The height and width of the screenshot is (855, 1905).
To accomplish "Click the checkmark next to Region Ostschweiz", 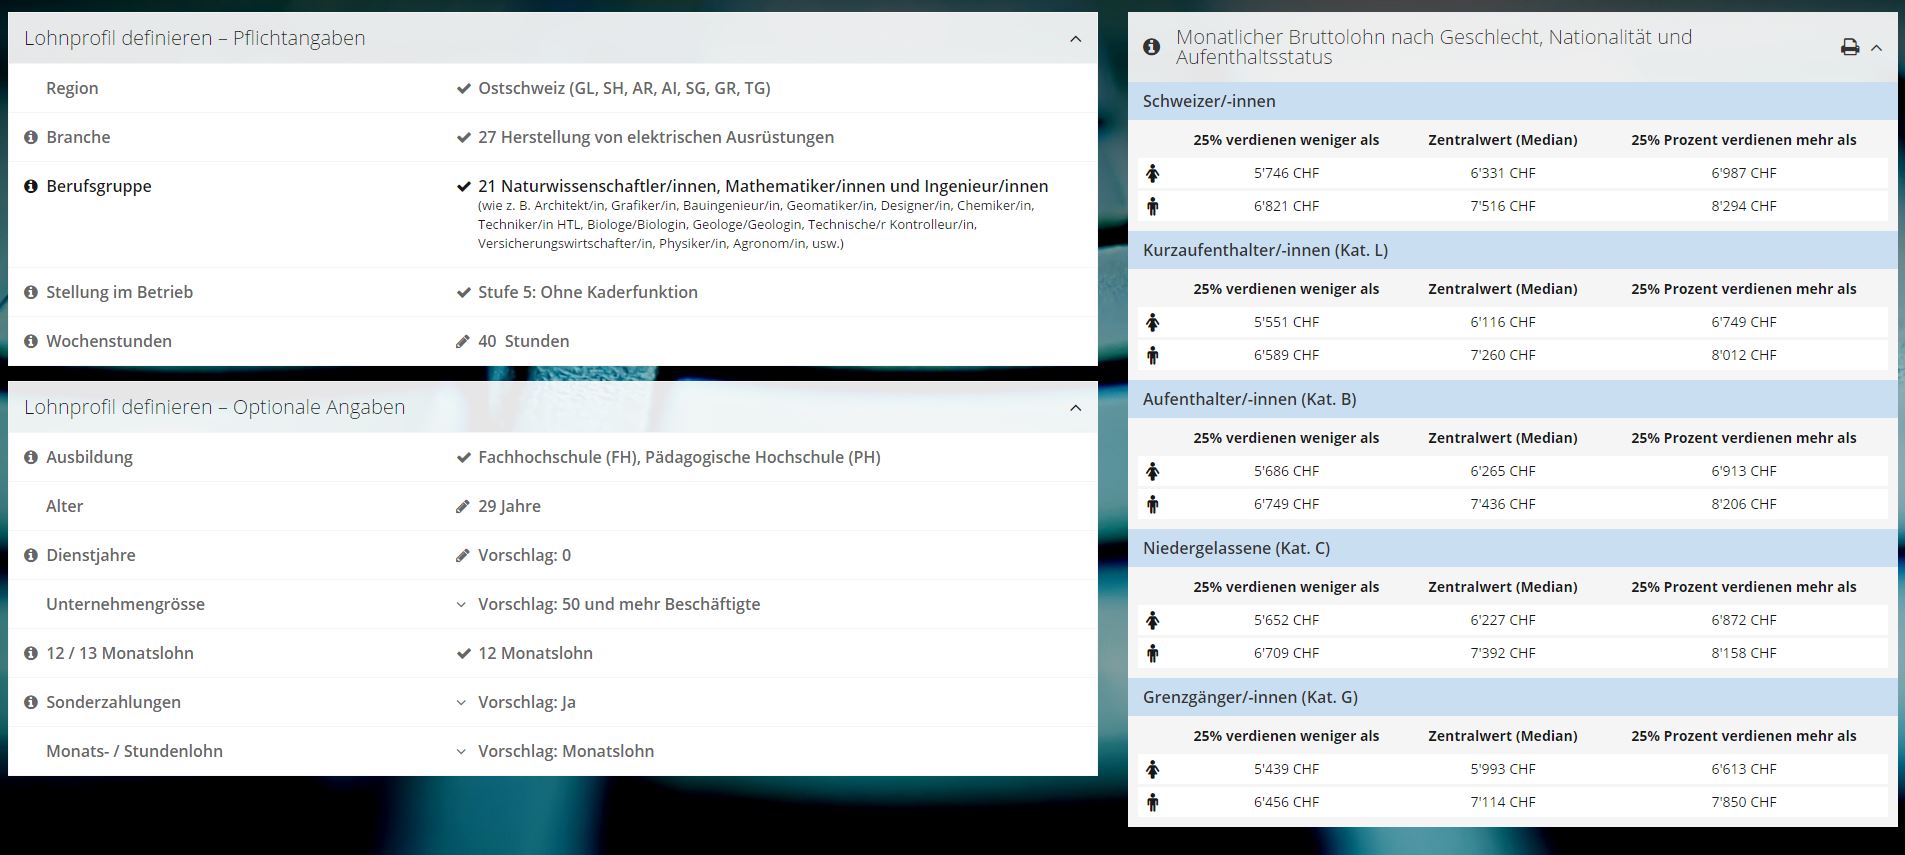I will pos(463,88).
